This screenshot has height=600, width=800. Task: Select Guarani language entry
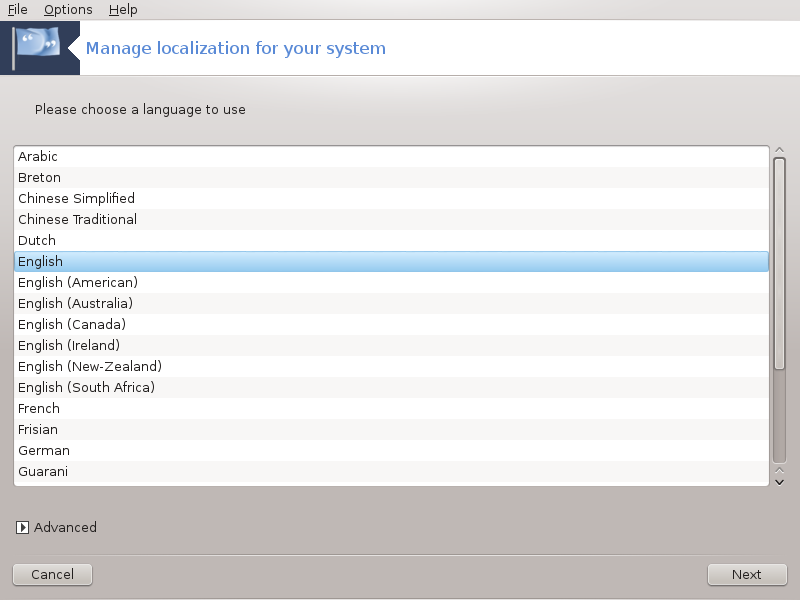click(391, 472)
